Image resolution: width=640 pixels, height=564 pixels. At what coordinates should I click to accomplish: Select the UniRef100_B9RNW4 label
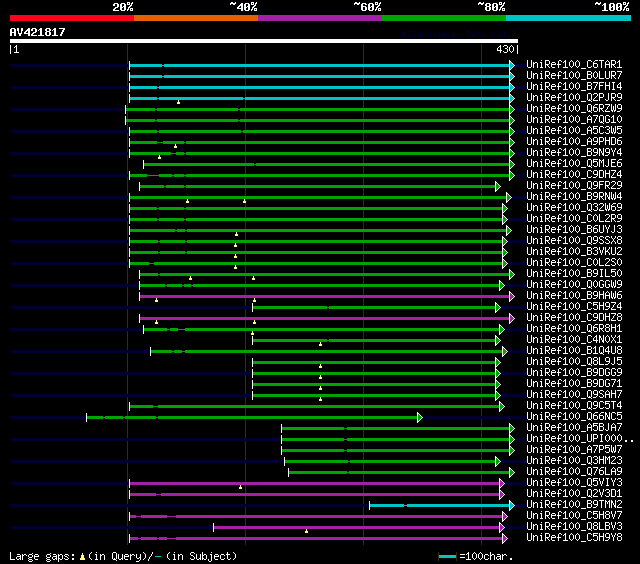coord(574,197)
